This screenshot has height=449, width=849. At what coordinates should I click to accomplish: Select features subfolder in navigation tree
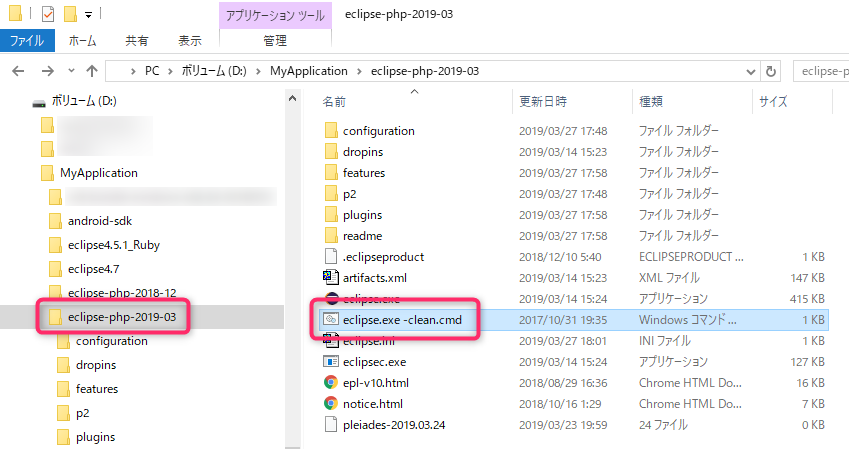point(97,389)
